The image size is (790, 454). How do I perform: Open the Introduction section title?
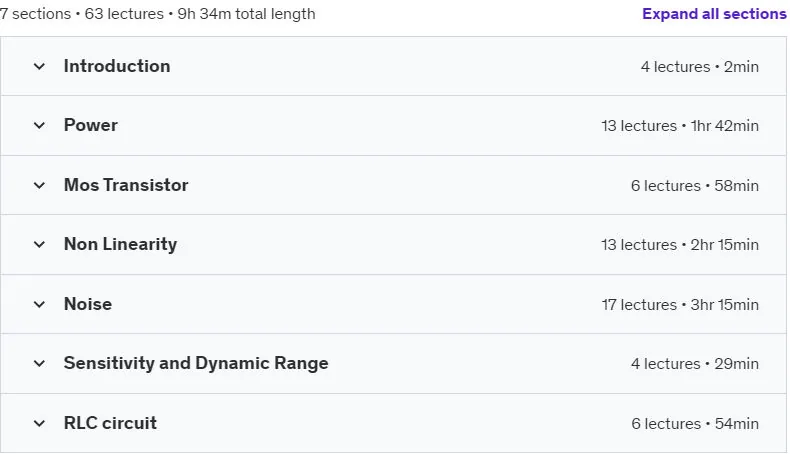point(117,66)
